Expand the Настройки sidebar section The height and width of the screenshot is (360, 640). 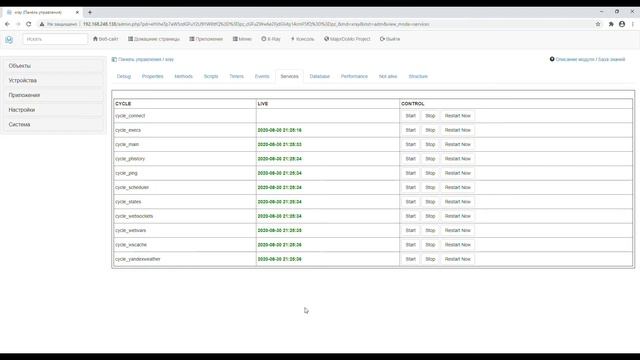pyautogui.click(x=53, y=110)
